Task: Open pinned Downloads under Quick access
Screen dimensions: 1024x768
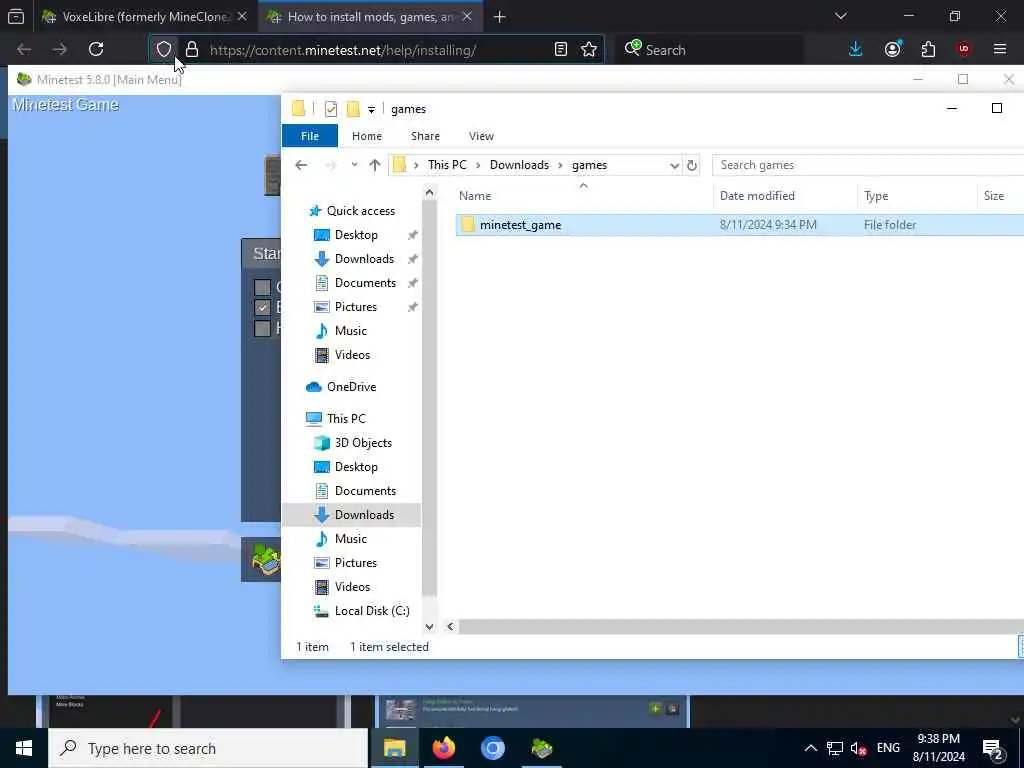Action: pyautogui.click(x=364, y=259)
